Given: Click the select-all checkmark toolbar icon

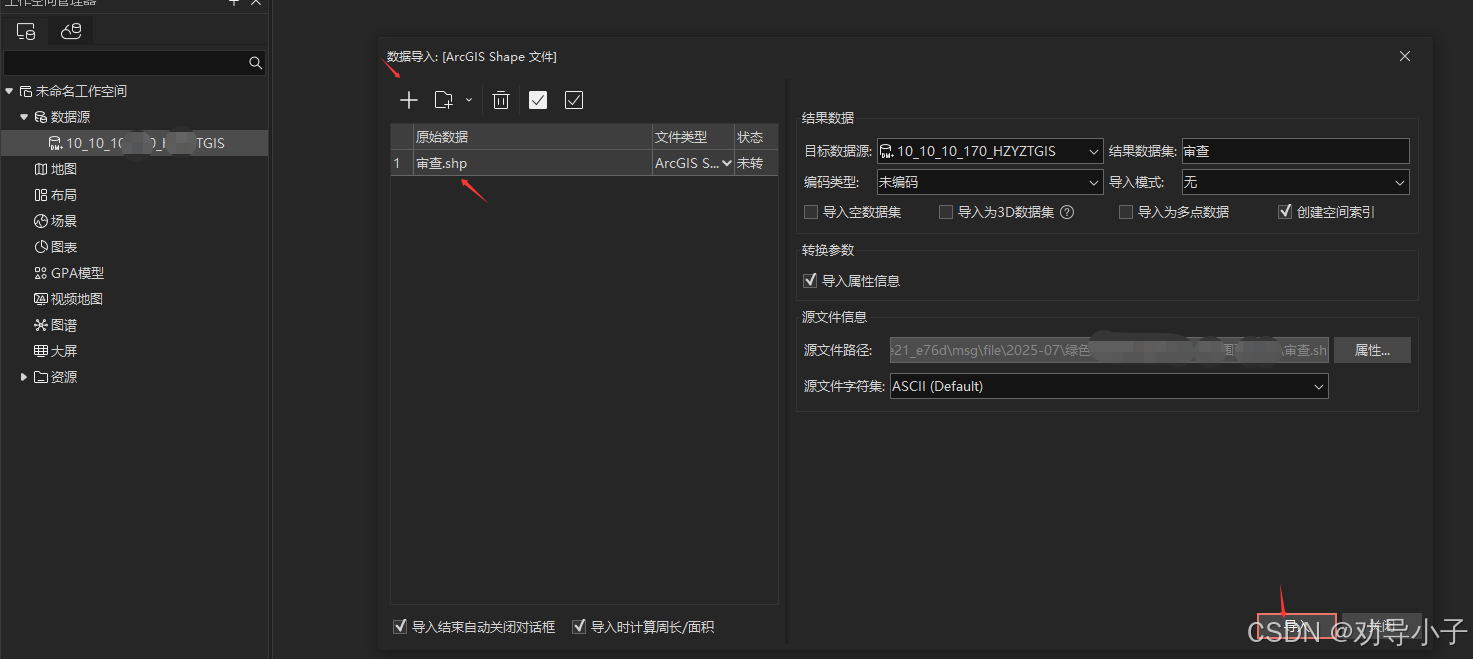Looking at the screenshot, I should point(537,100).
